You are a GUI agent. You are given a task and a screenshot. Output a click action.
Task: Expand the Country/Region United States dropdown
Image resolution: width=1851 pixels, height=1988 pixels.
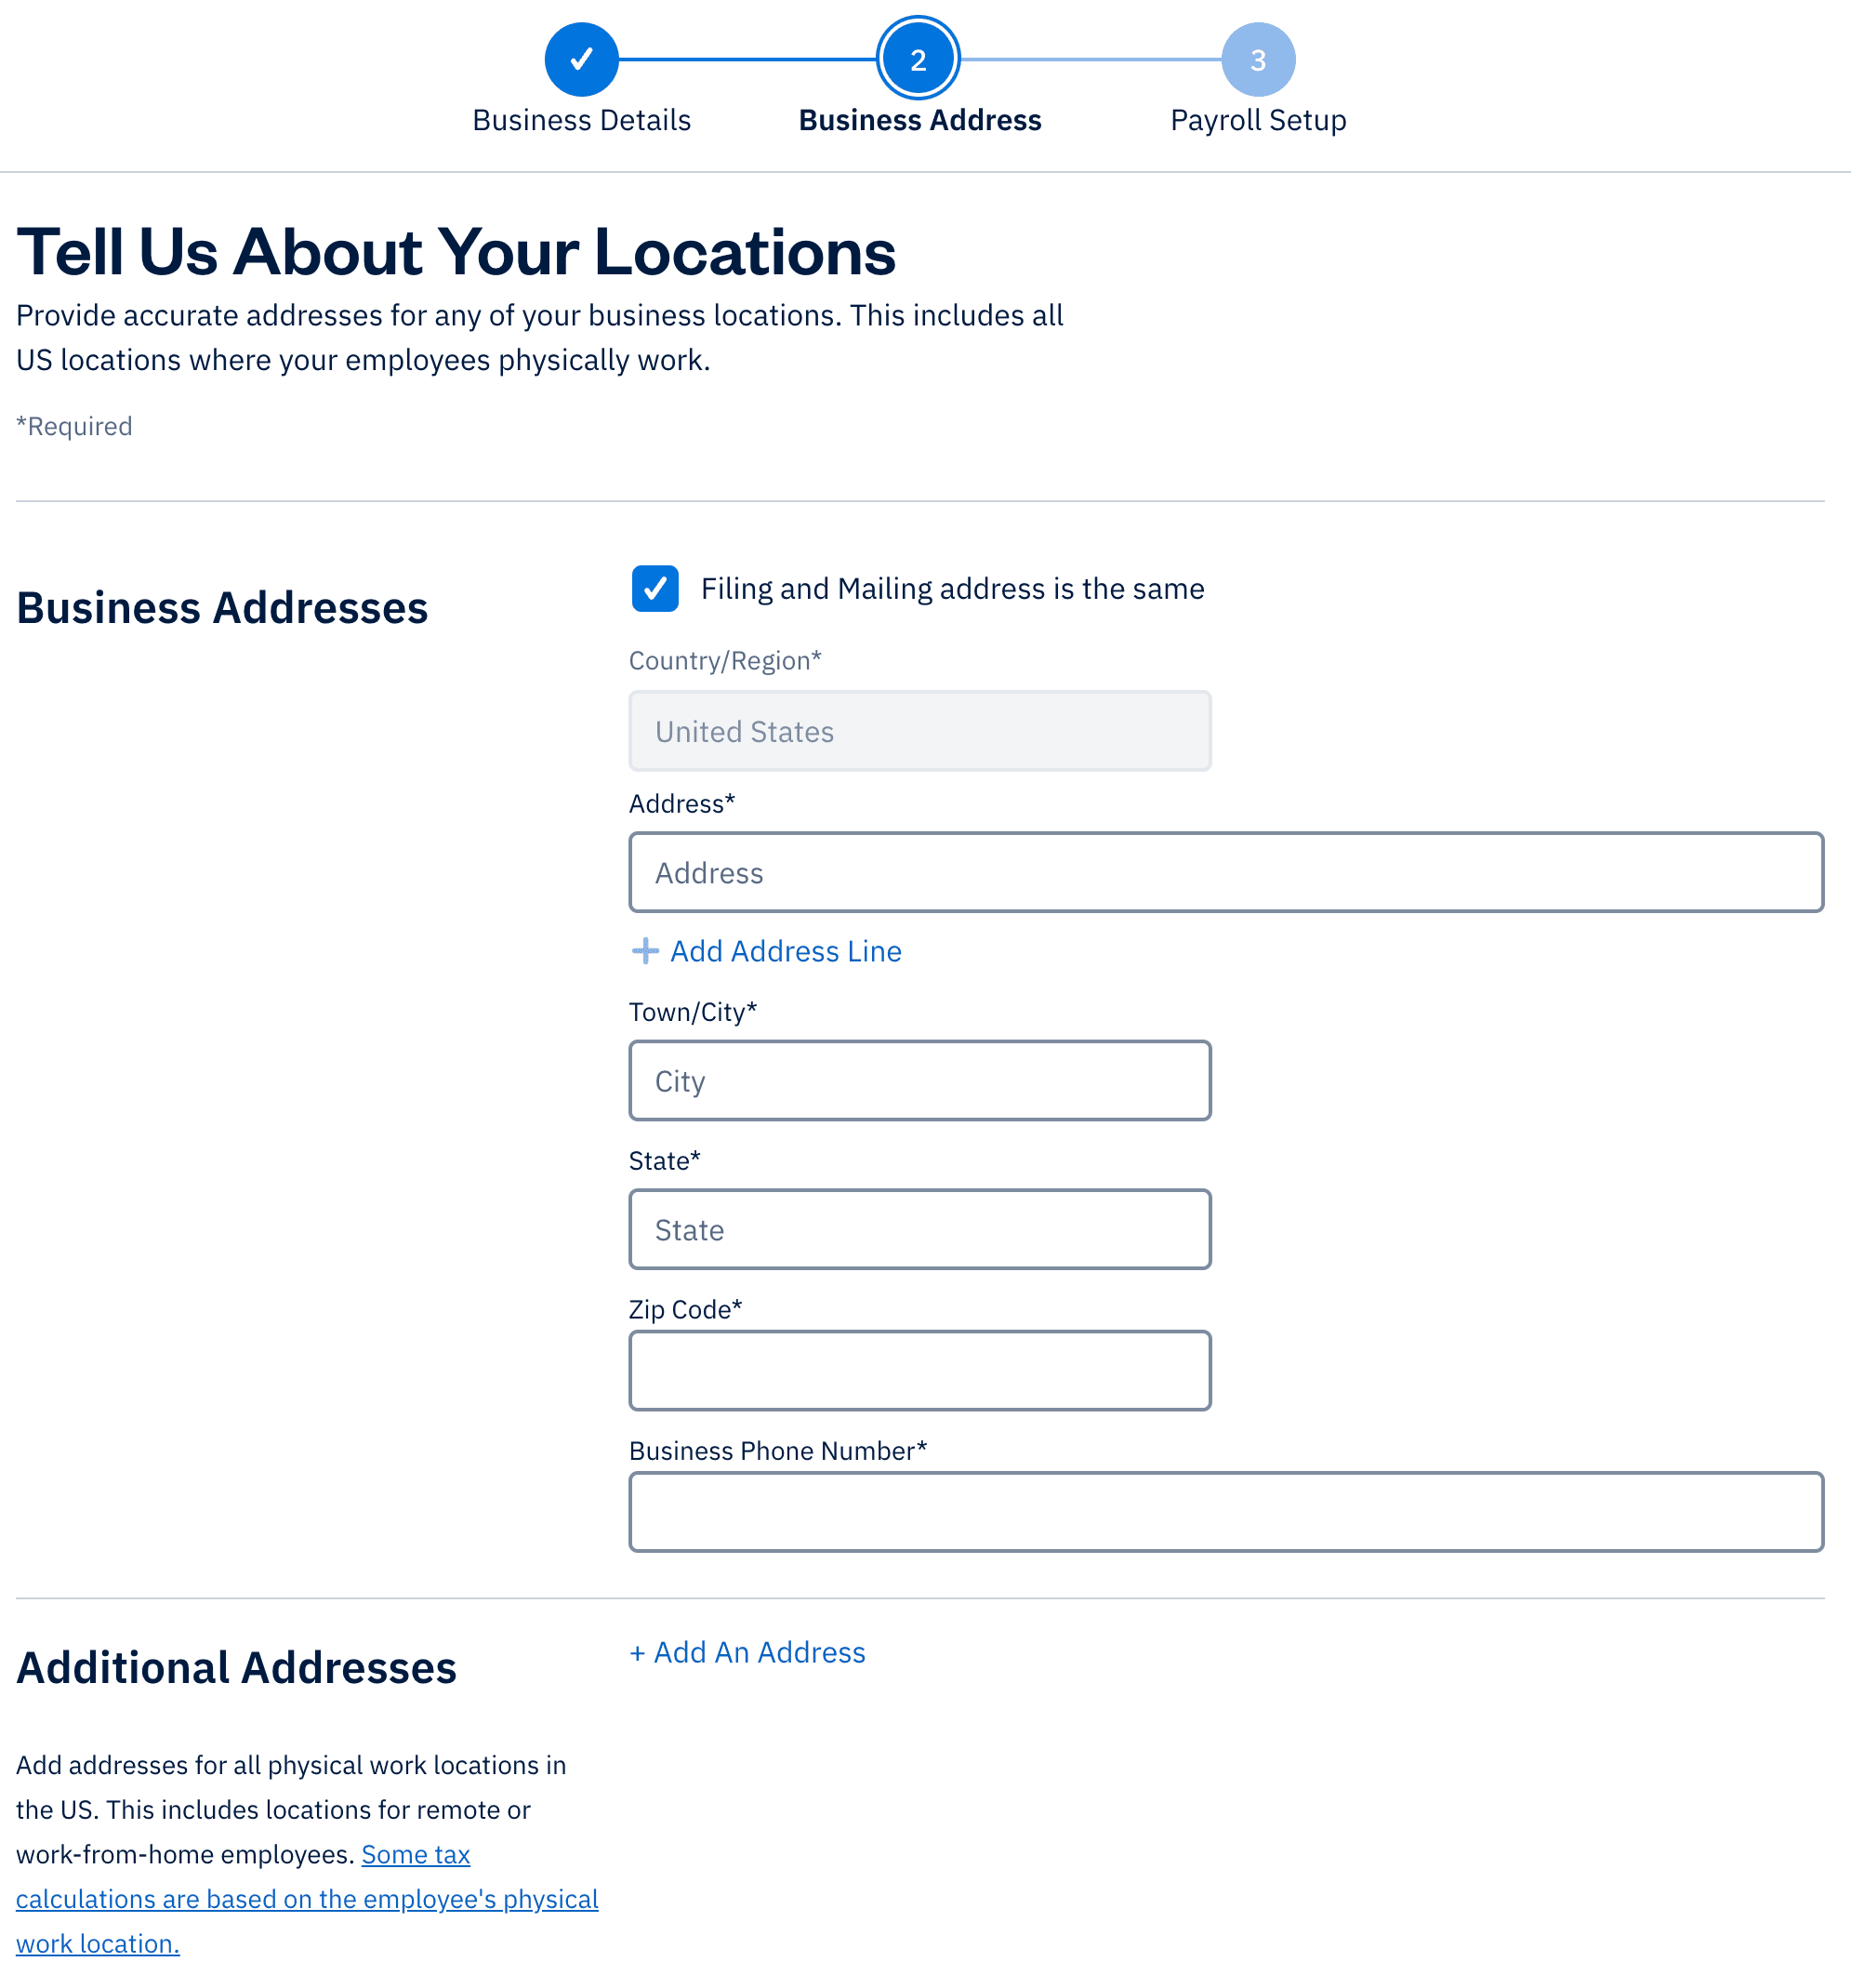click(920, 729)
